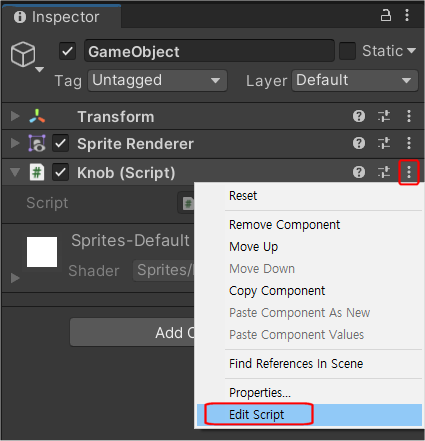Image resolution: width=425 pixels, height=441 pixels.
Task: Open the Tag dropdown showing Untagged
Action: [157, 80]
